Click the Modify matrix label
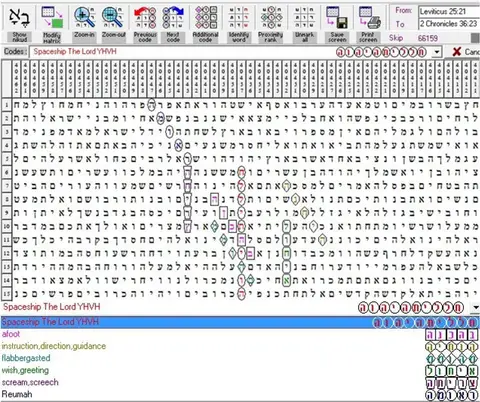The height and width of the screenshot is (402, 480). pos(52,37)
